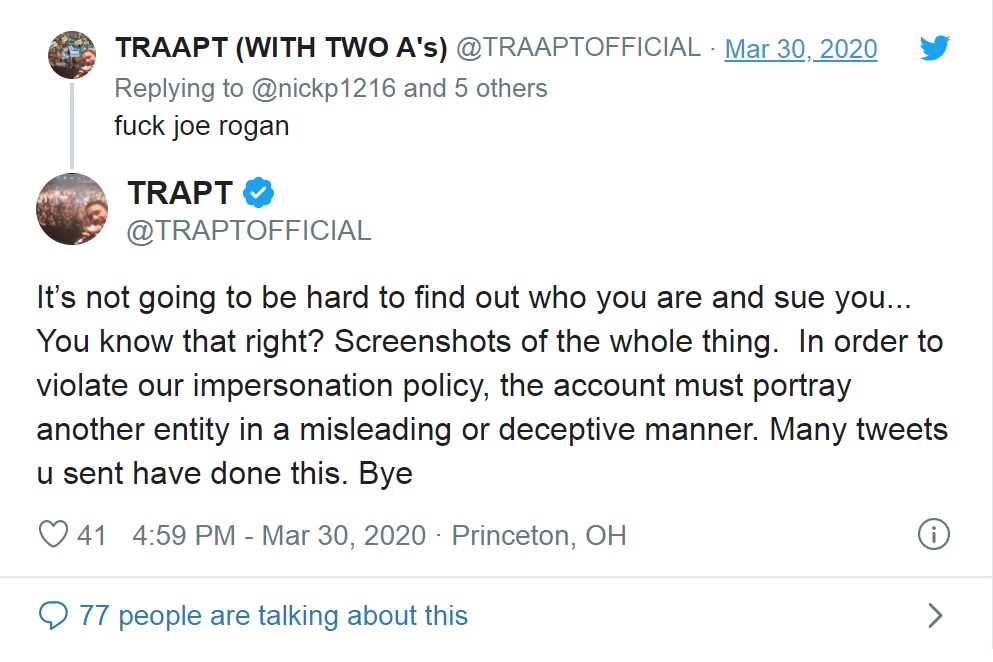The width and height of the screenshot is (993, 662).
Task: Click the Twitter bird logo
Action: [x=934, y=48]
